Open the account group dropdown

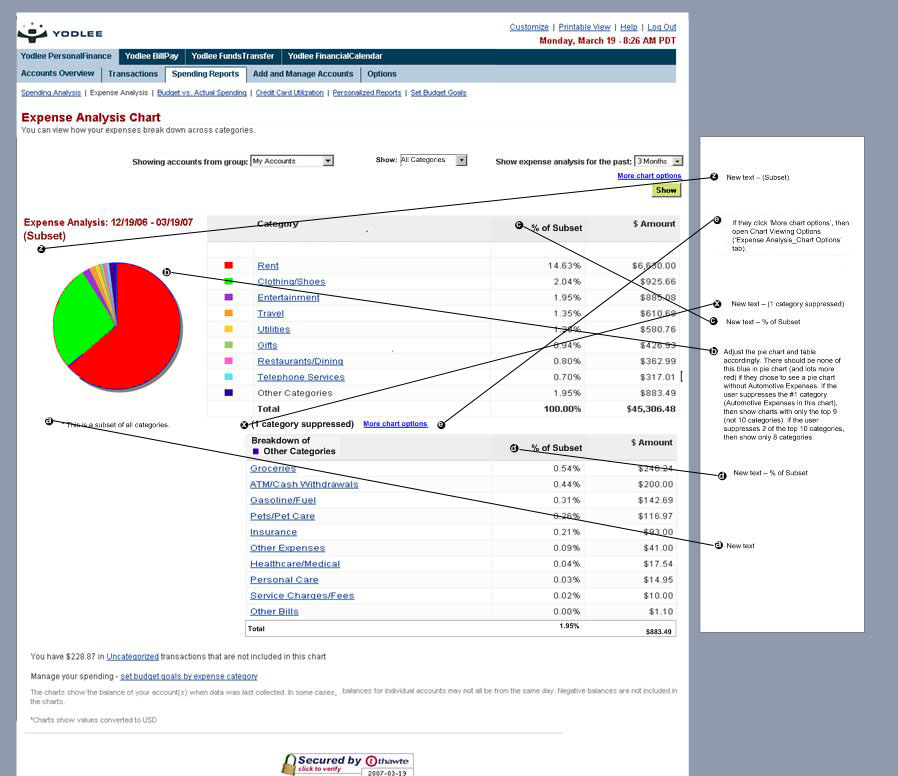point(292,161)
